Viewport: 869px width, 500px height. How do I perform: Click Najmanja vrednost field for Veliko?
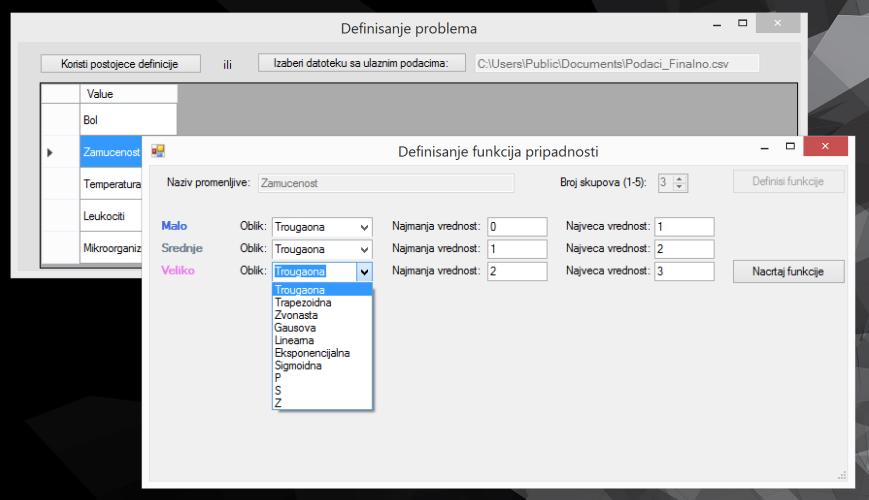[517, 271]
